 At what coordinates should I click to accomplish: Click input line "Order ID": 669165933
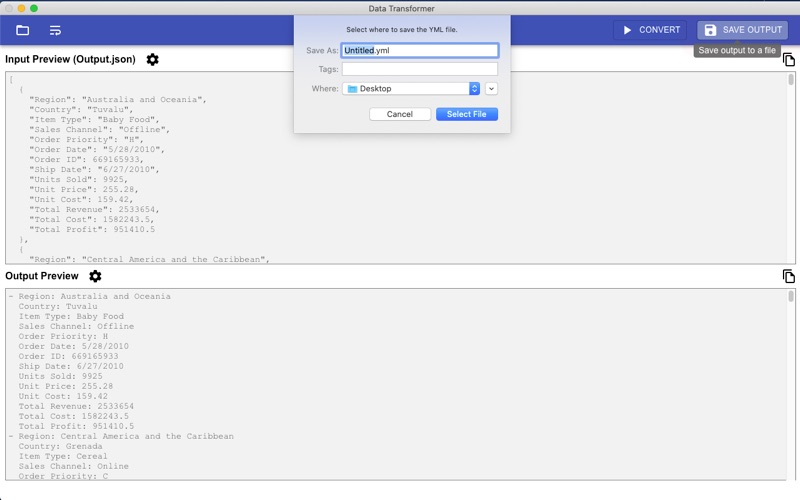[86, 160]
